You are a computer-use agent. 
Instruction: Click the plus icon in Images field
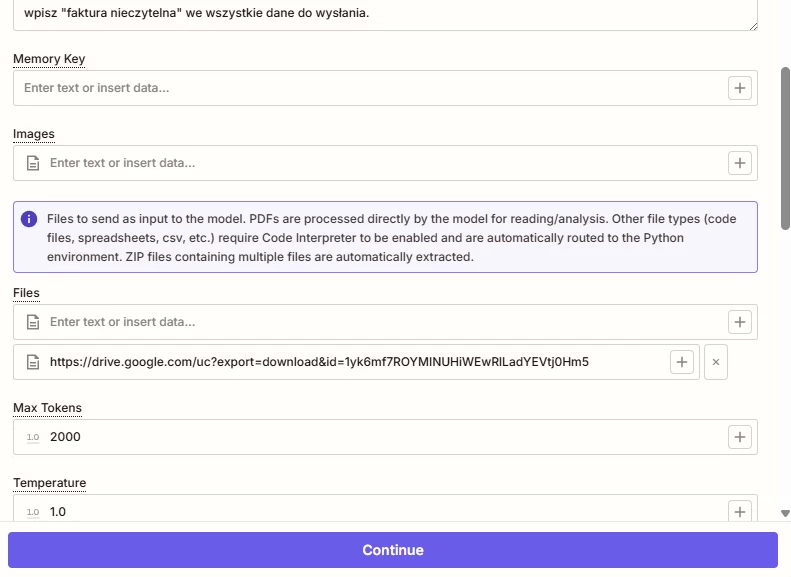(740, 163)
